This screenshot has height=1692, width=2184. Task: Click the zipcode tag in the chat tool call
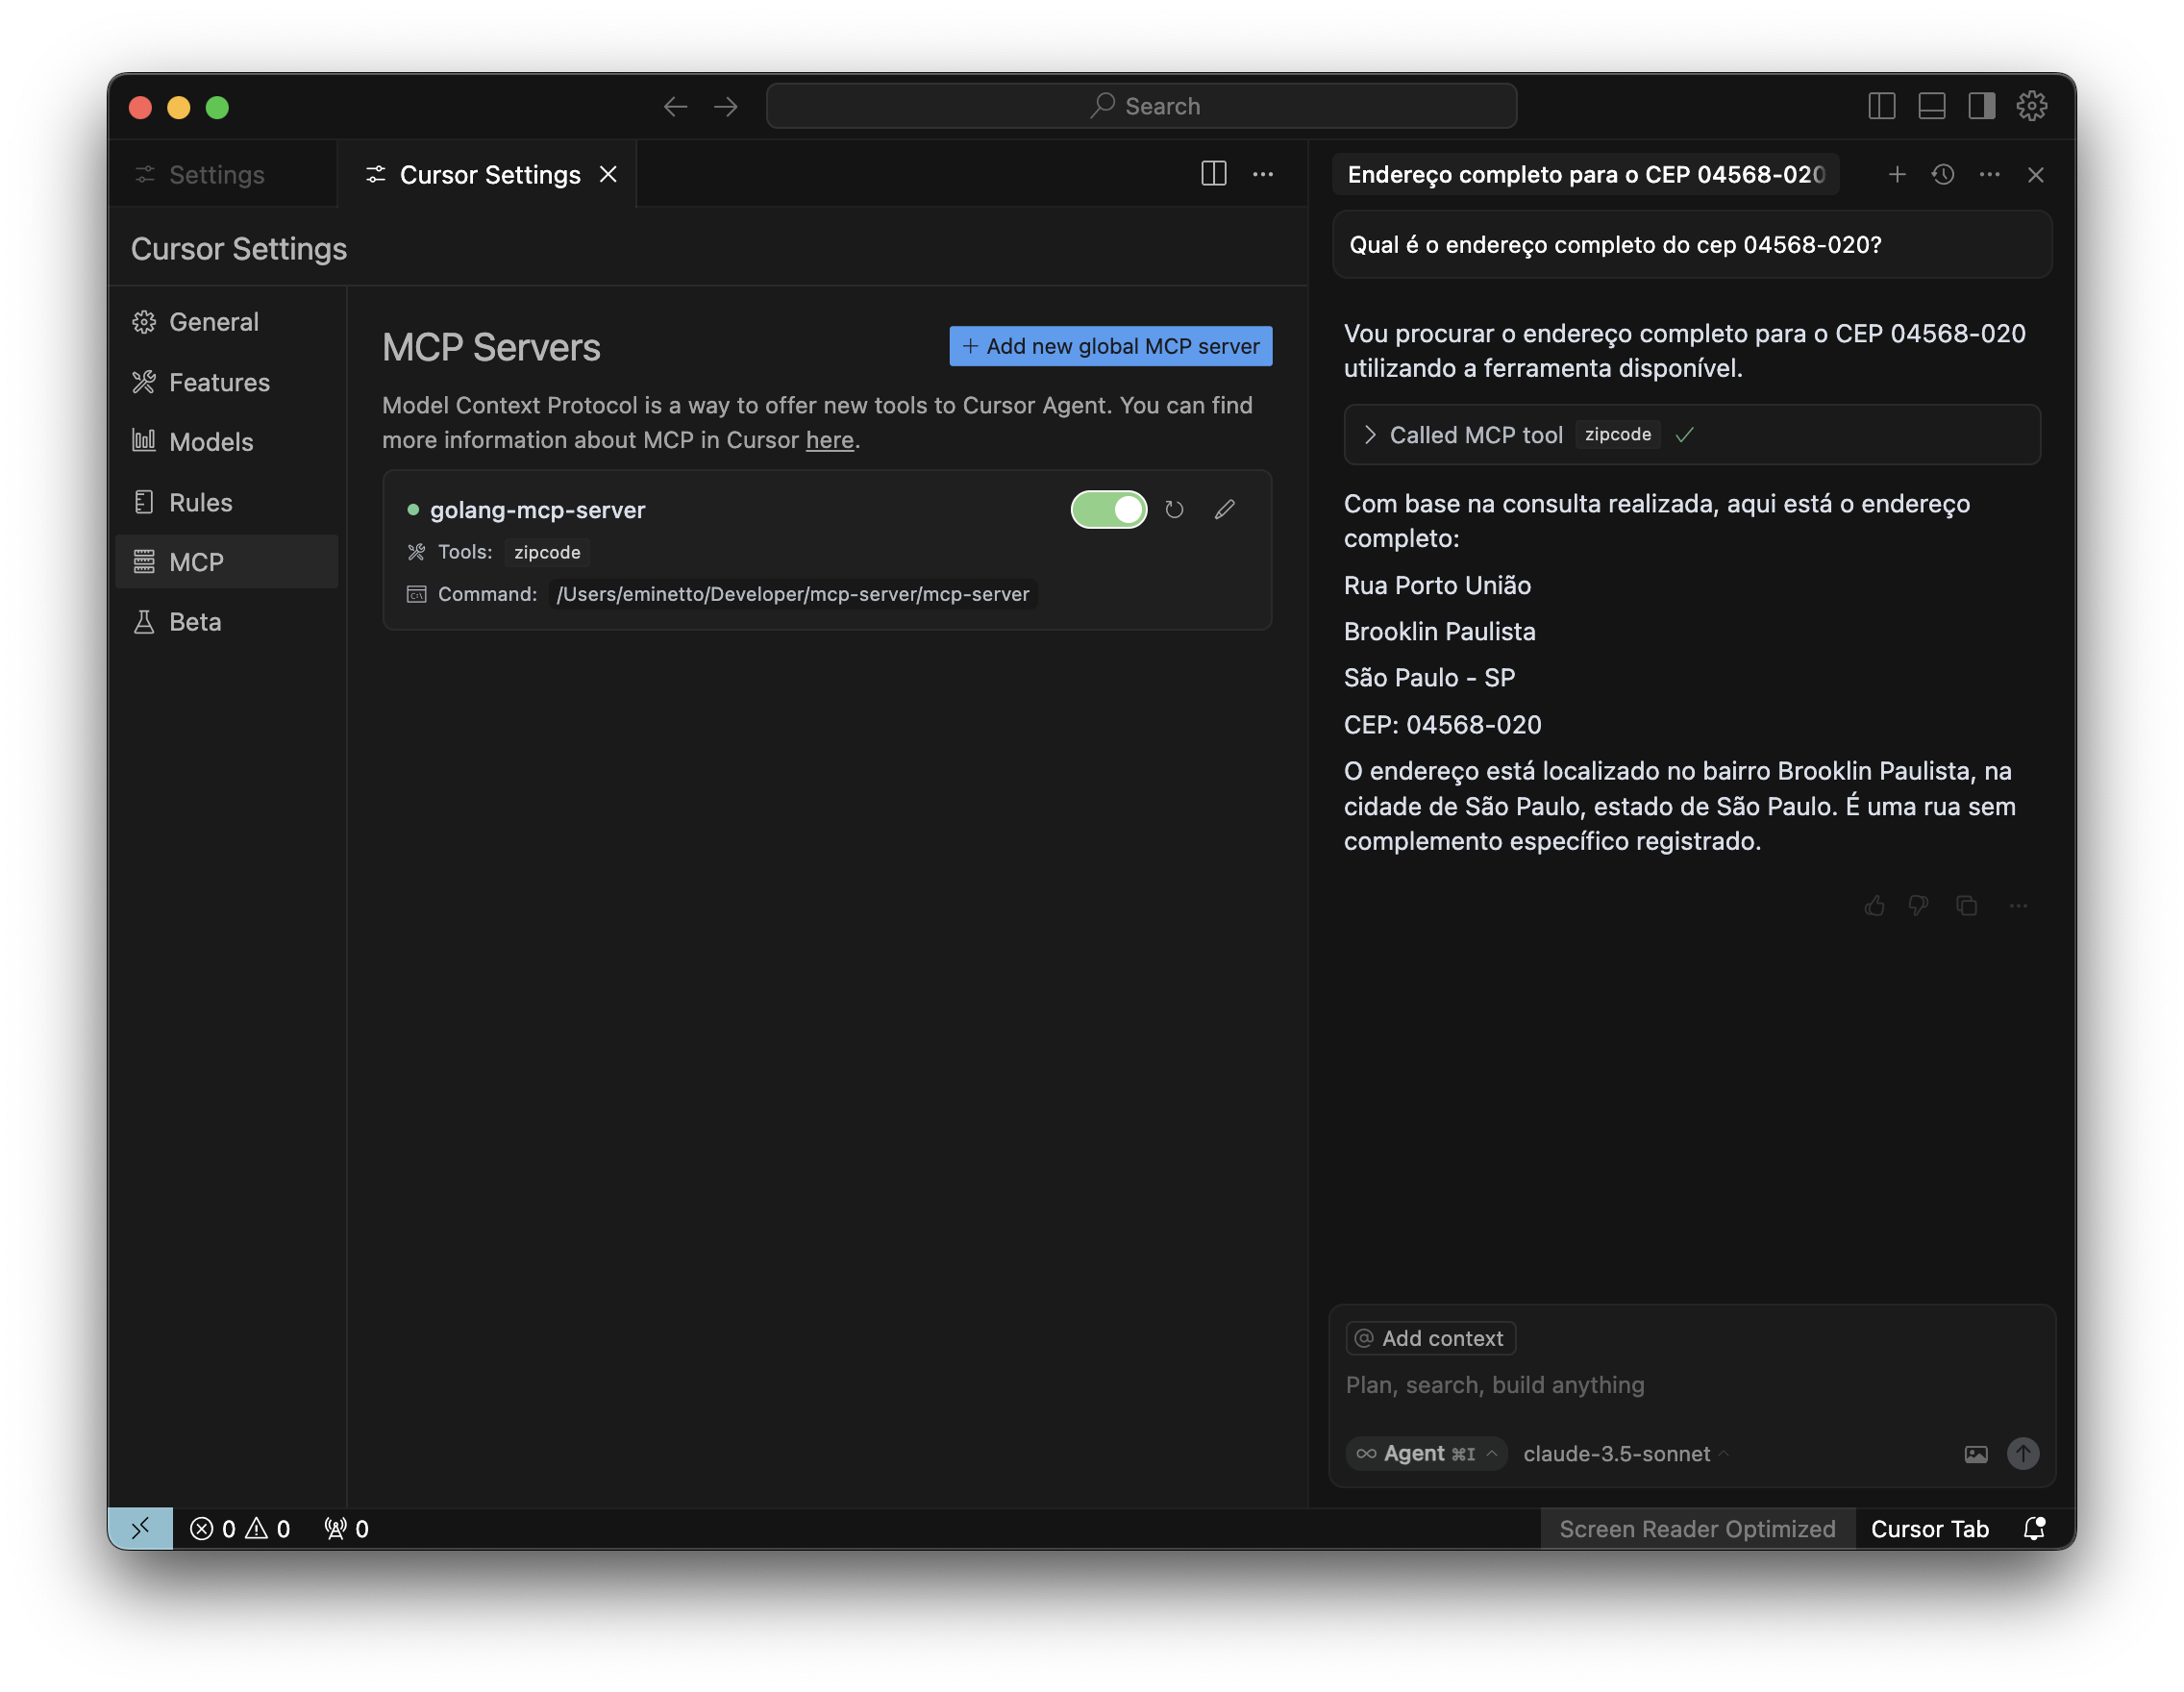(1617, 435)
